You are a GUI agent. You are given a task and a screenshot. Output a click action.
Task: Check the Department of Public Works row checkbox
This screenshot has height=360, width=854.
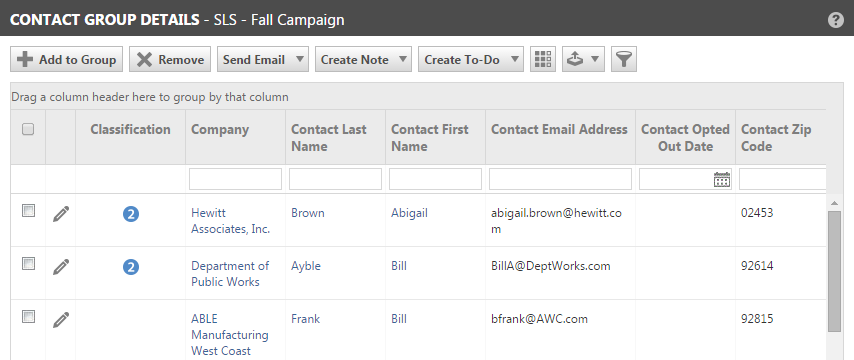pos(28,264)
